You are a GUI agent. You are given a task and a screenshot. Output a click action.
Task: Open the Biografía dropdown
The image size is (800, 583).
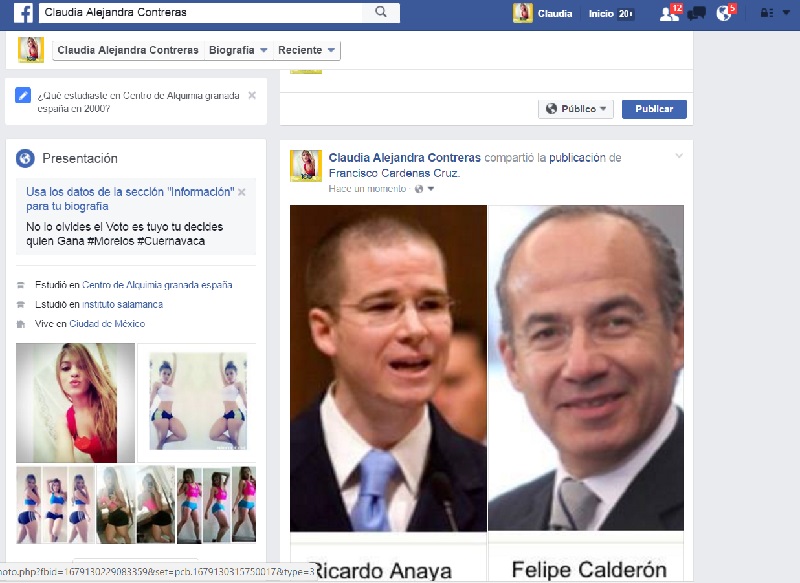coord(238,50)
